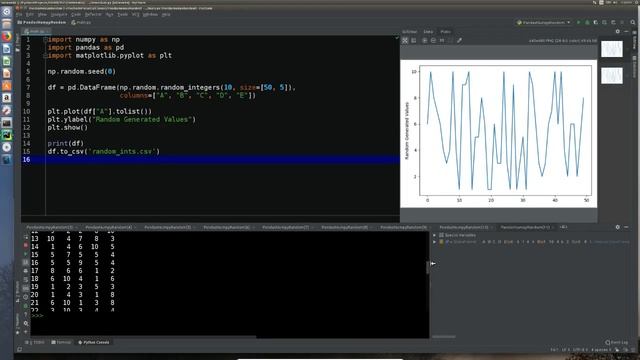Open Amazon launcher in the dock

pos(7,98)
